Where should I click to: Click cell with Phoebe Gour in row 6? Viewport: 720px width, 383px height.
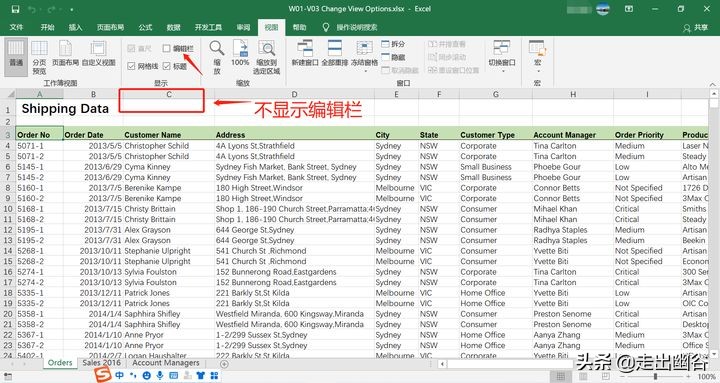click(x=573, y=167)
